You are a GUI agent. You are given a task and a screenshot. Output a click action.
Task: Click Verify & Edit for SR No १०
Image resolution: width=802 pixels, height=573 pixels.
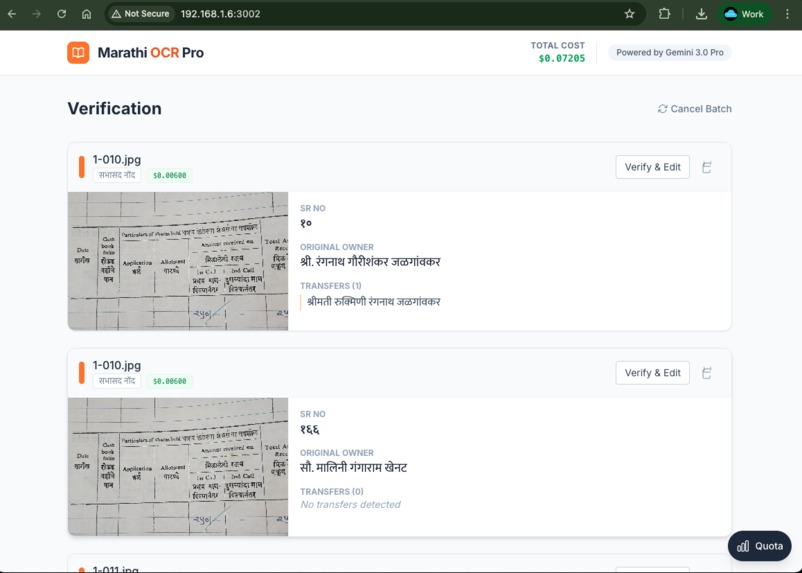[x=652, y=167]
